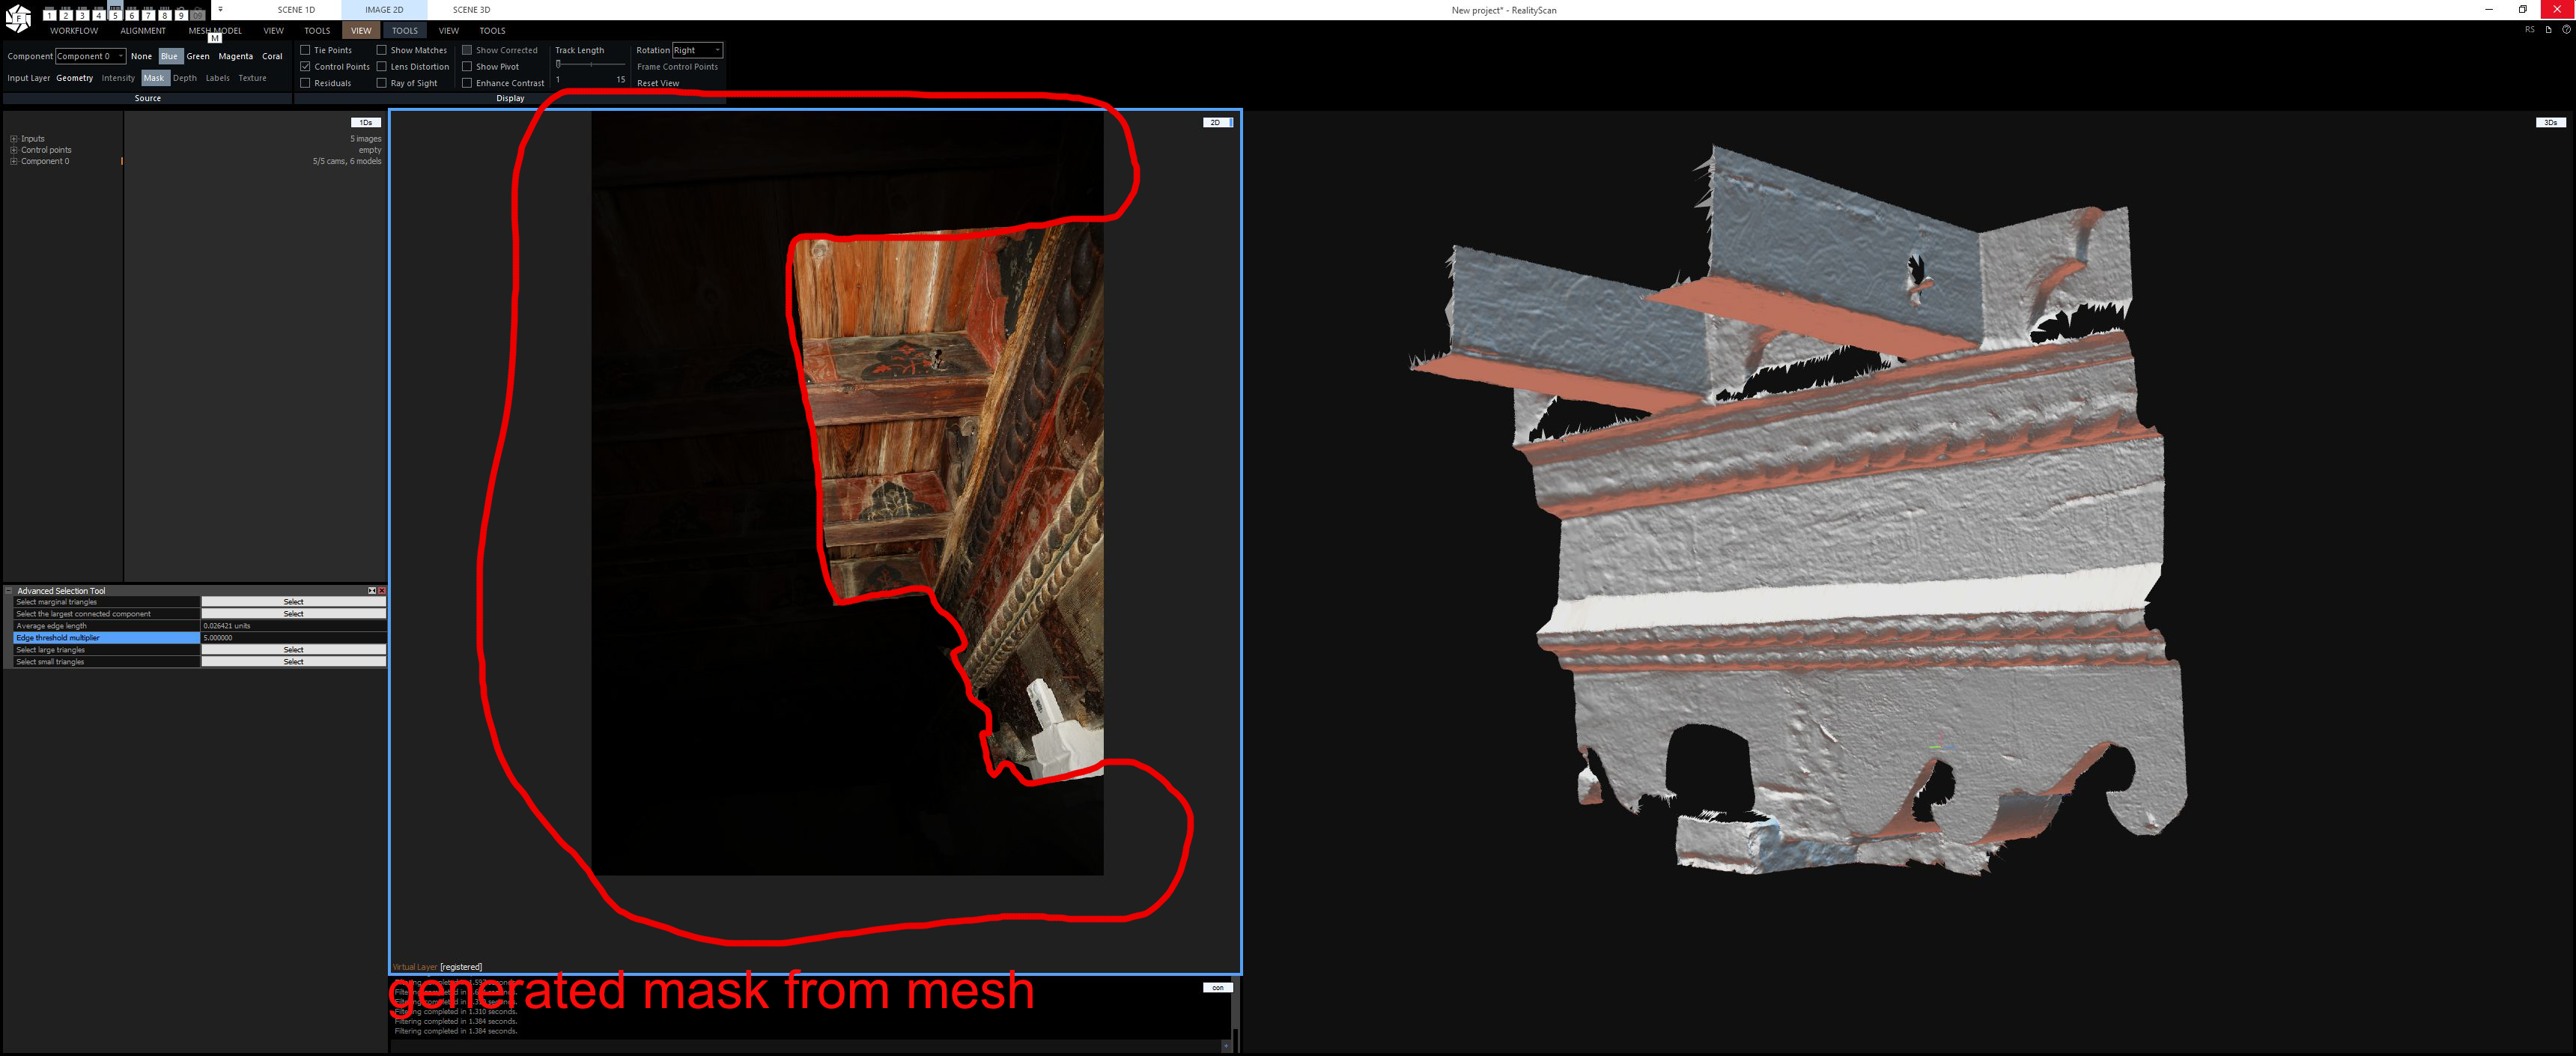This screenshot has width=2576, height=1056.
Task: Select layout preset 5
Action: point(115,14)
